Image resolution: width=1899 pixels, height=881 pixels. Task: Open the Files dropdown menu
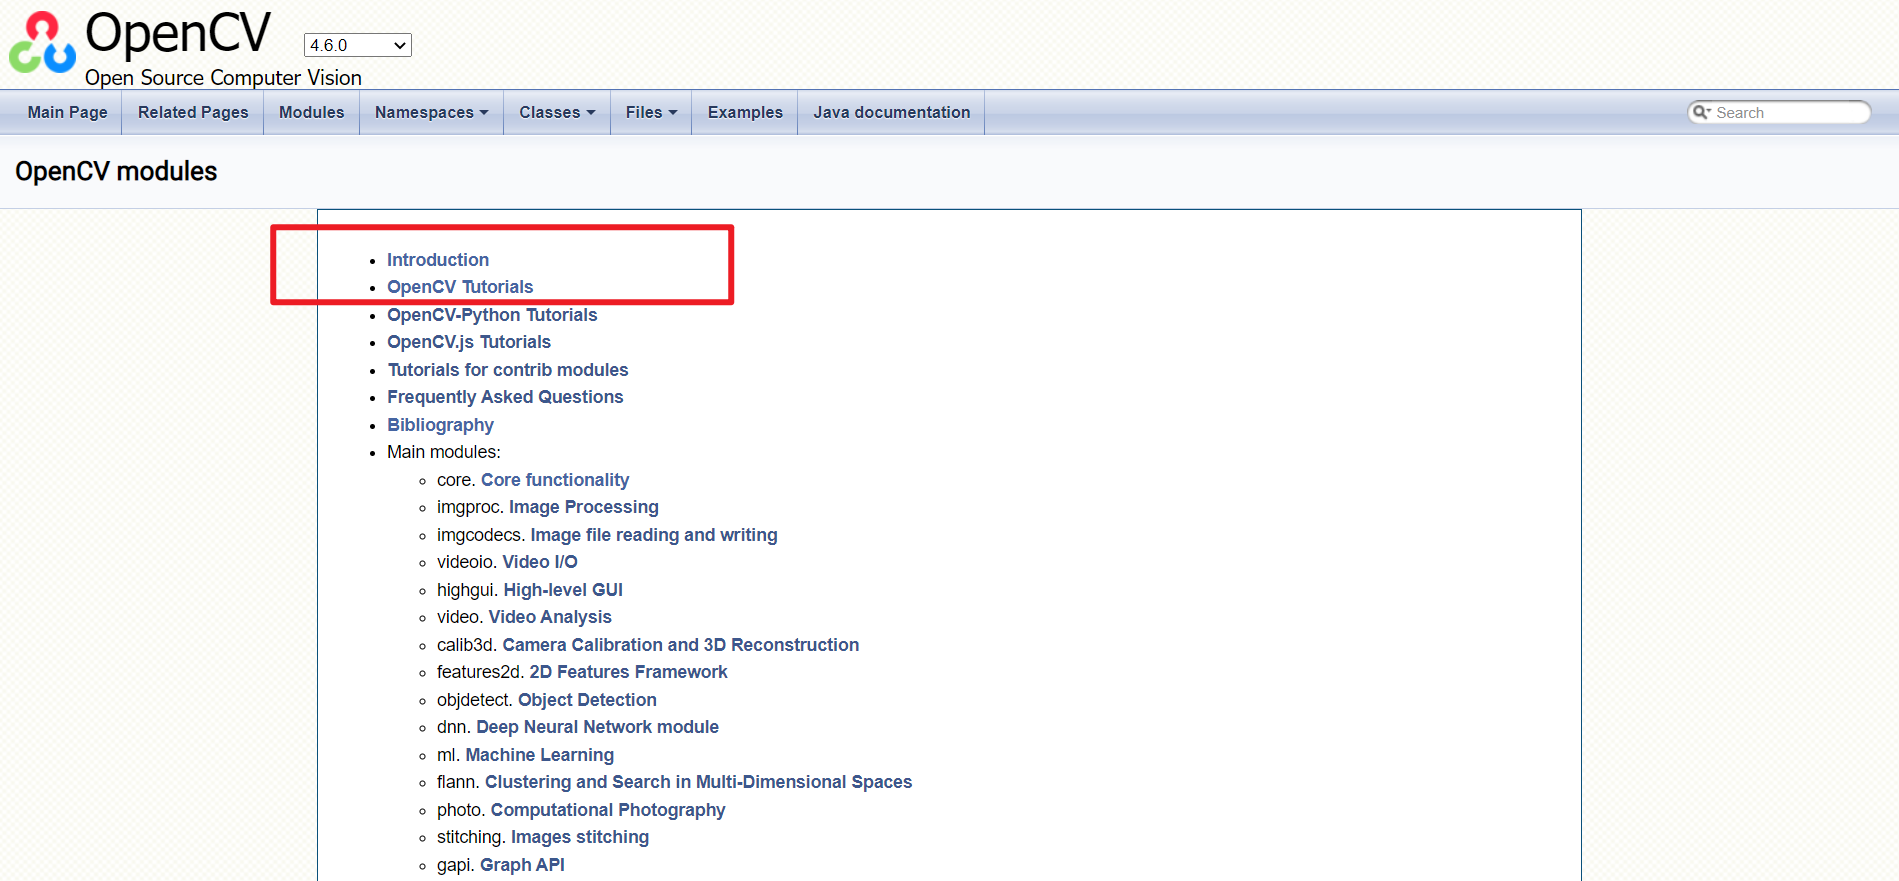pos(650,112)
